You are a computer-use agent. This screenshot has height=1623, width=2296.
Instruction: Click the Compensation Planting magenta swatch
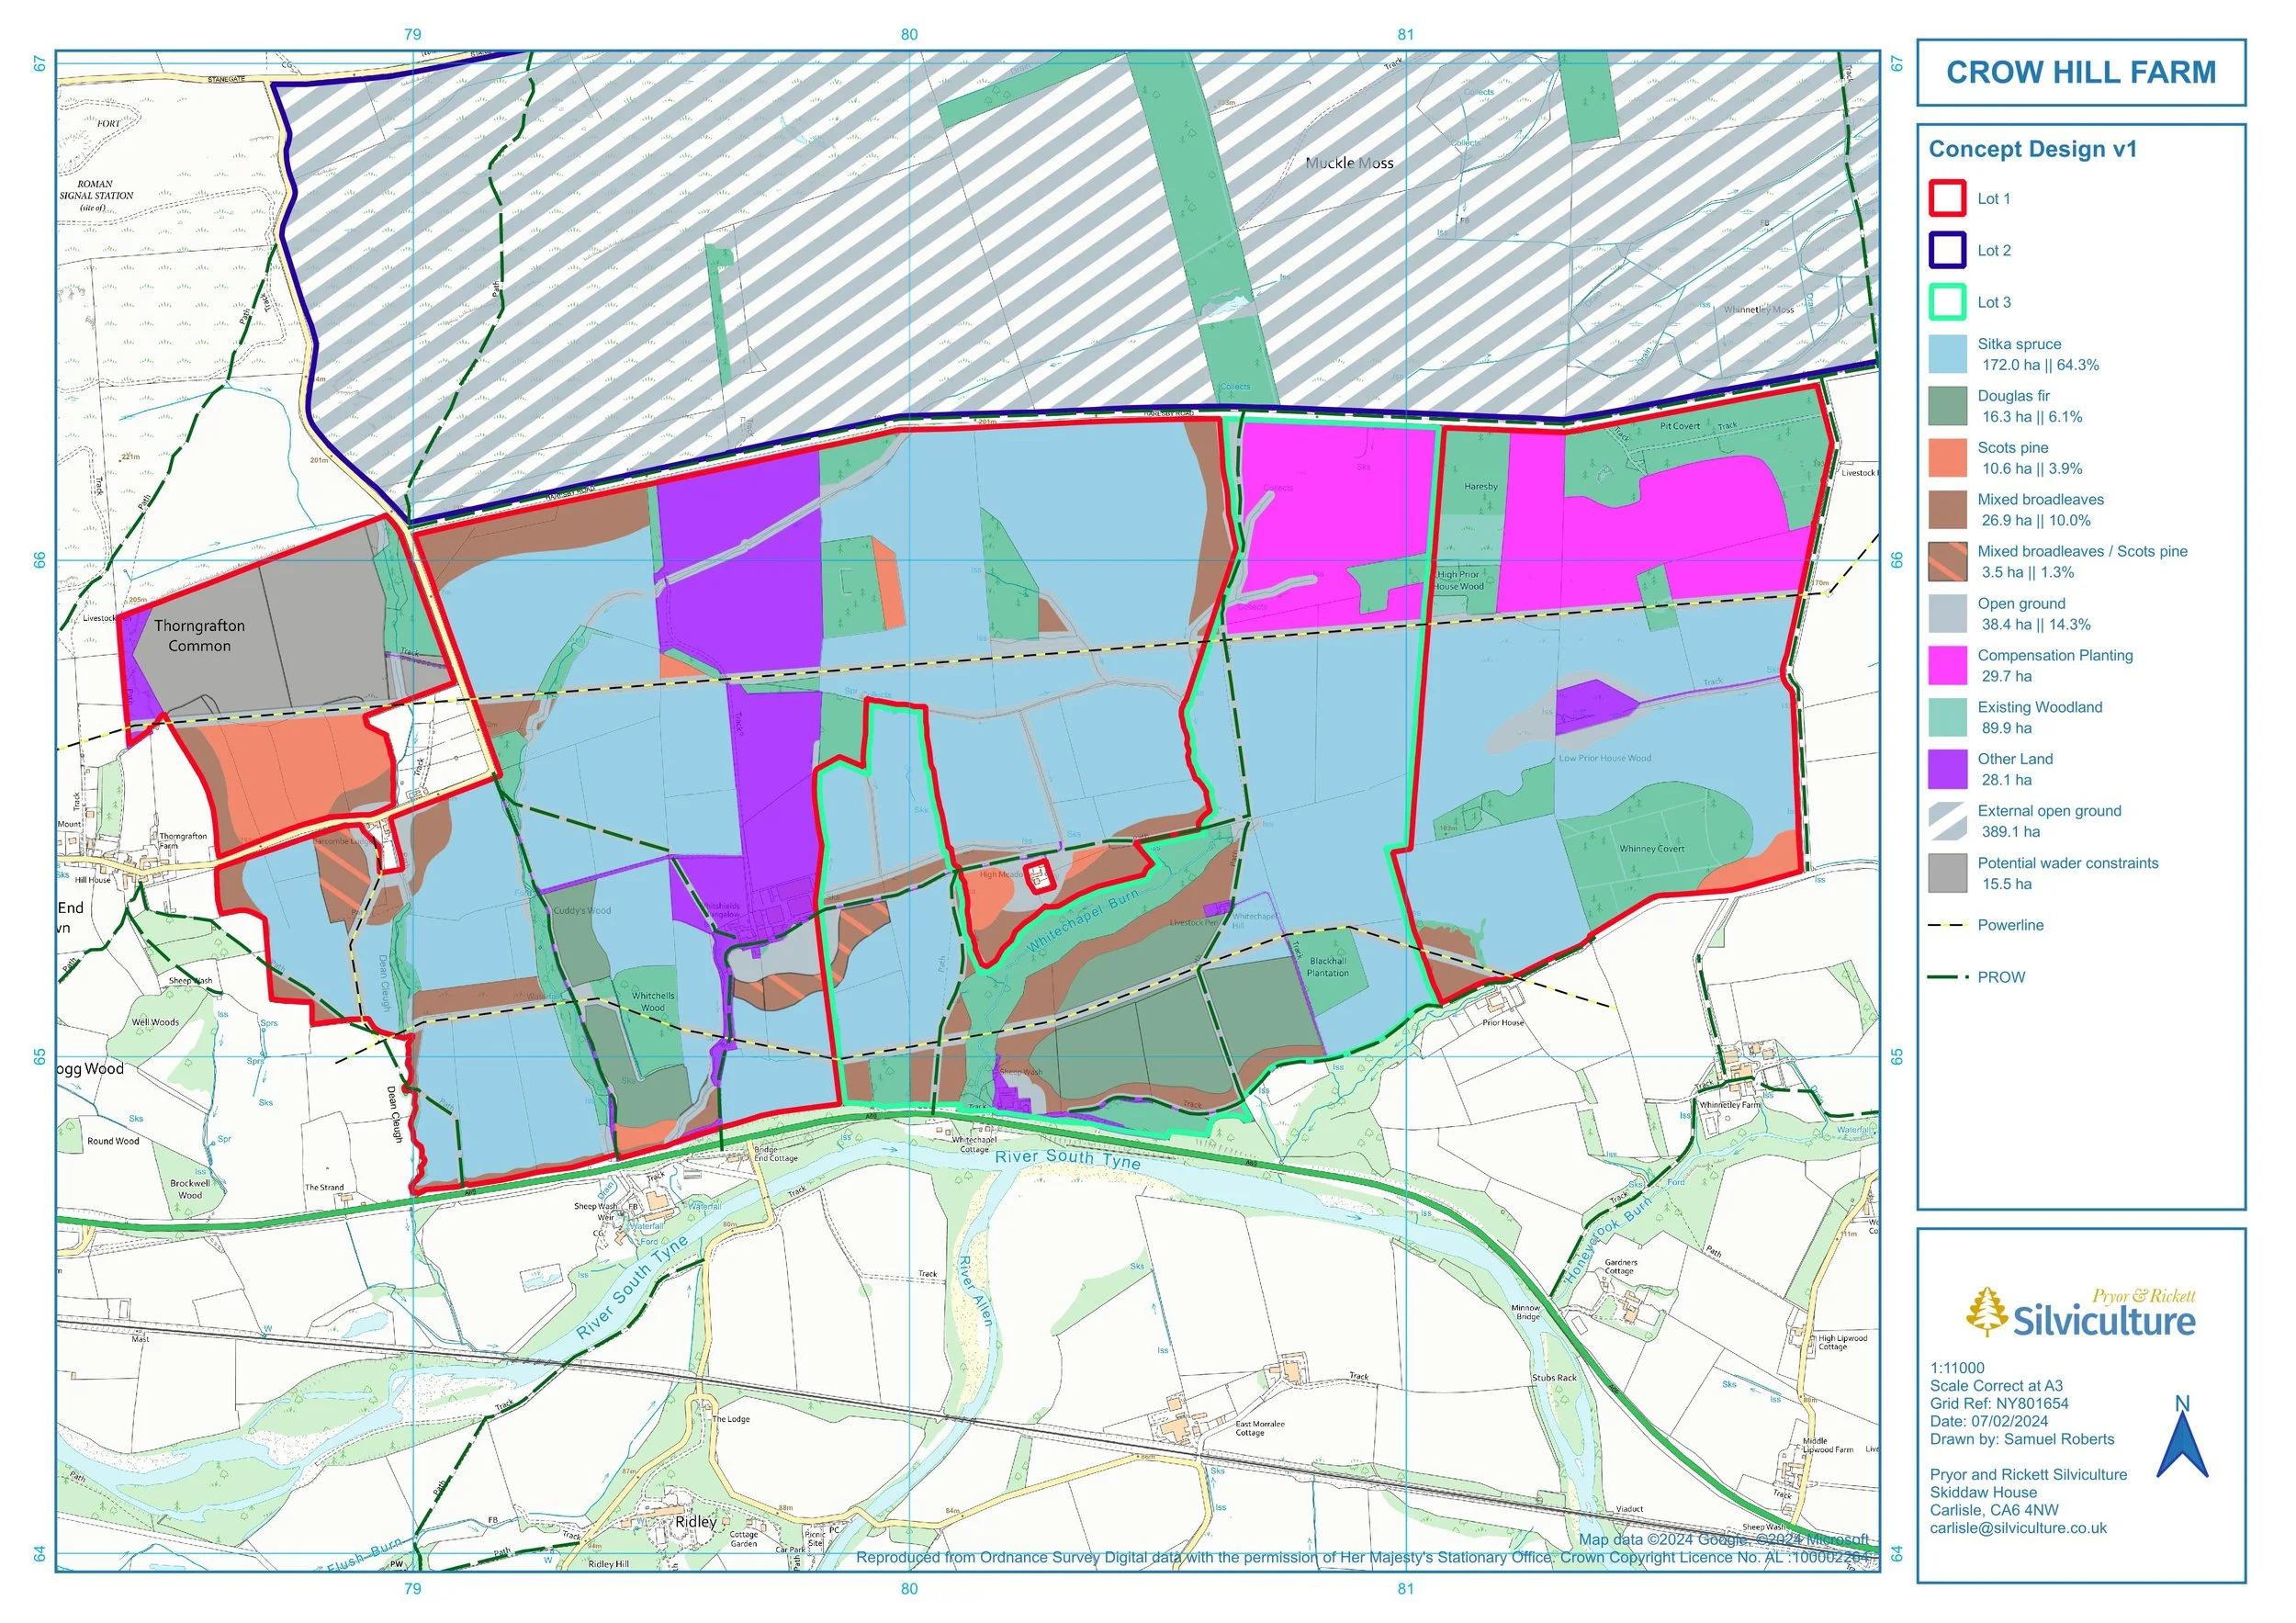pyautogui.click(x=1947, y=666)
